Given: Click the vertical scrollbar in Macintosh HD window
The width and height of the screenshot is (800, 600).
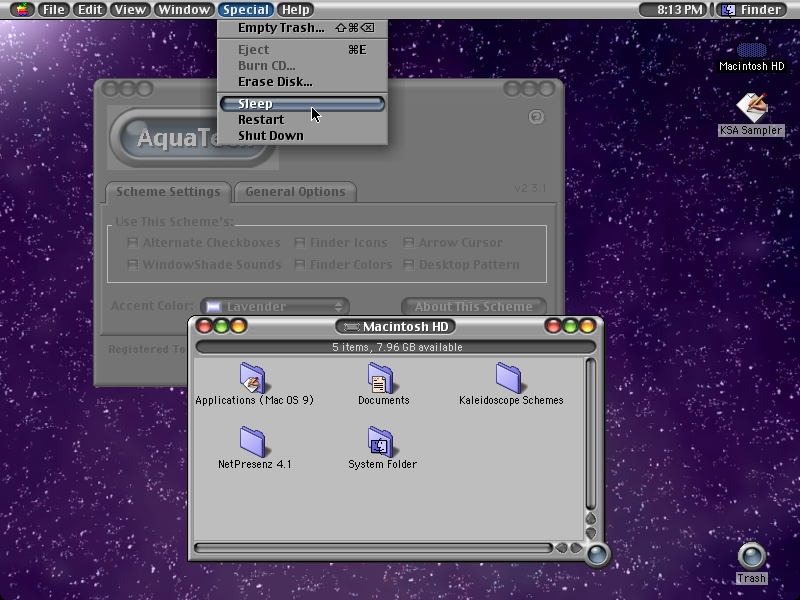Looking at the screenshot, I should pos(591,434).
